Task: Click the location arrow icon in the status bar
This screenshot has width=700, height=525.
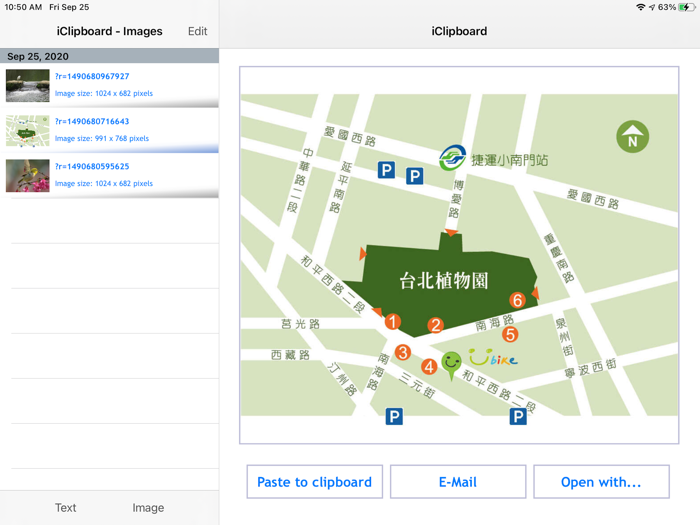Action: 652,7
